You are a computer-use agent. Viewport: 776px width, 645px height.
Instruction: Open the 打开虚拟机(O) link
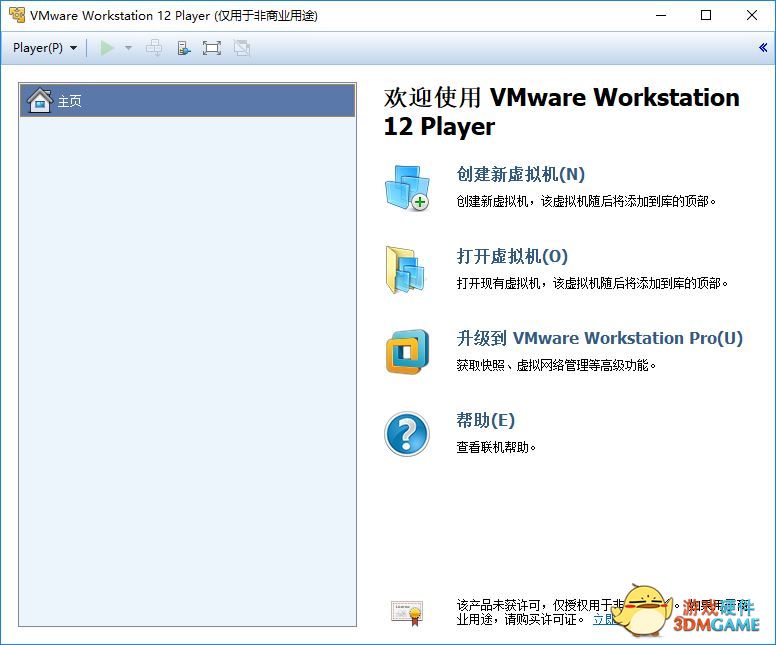(x=512, y=256)
